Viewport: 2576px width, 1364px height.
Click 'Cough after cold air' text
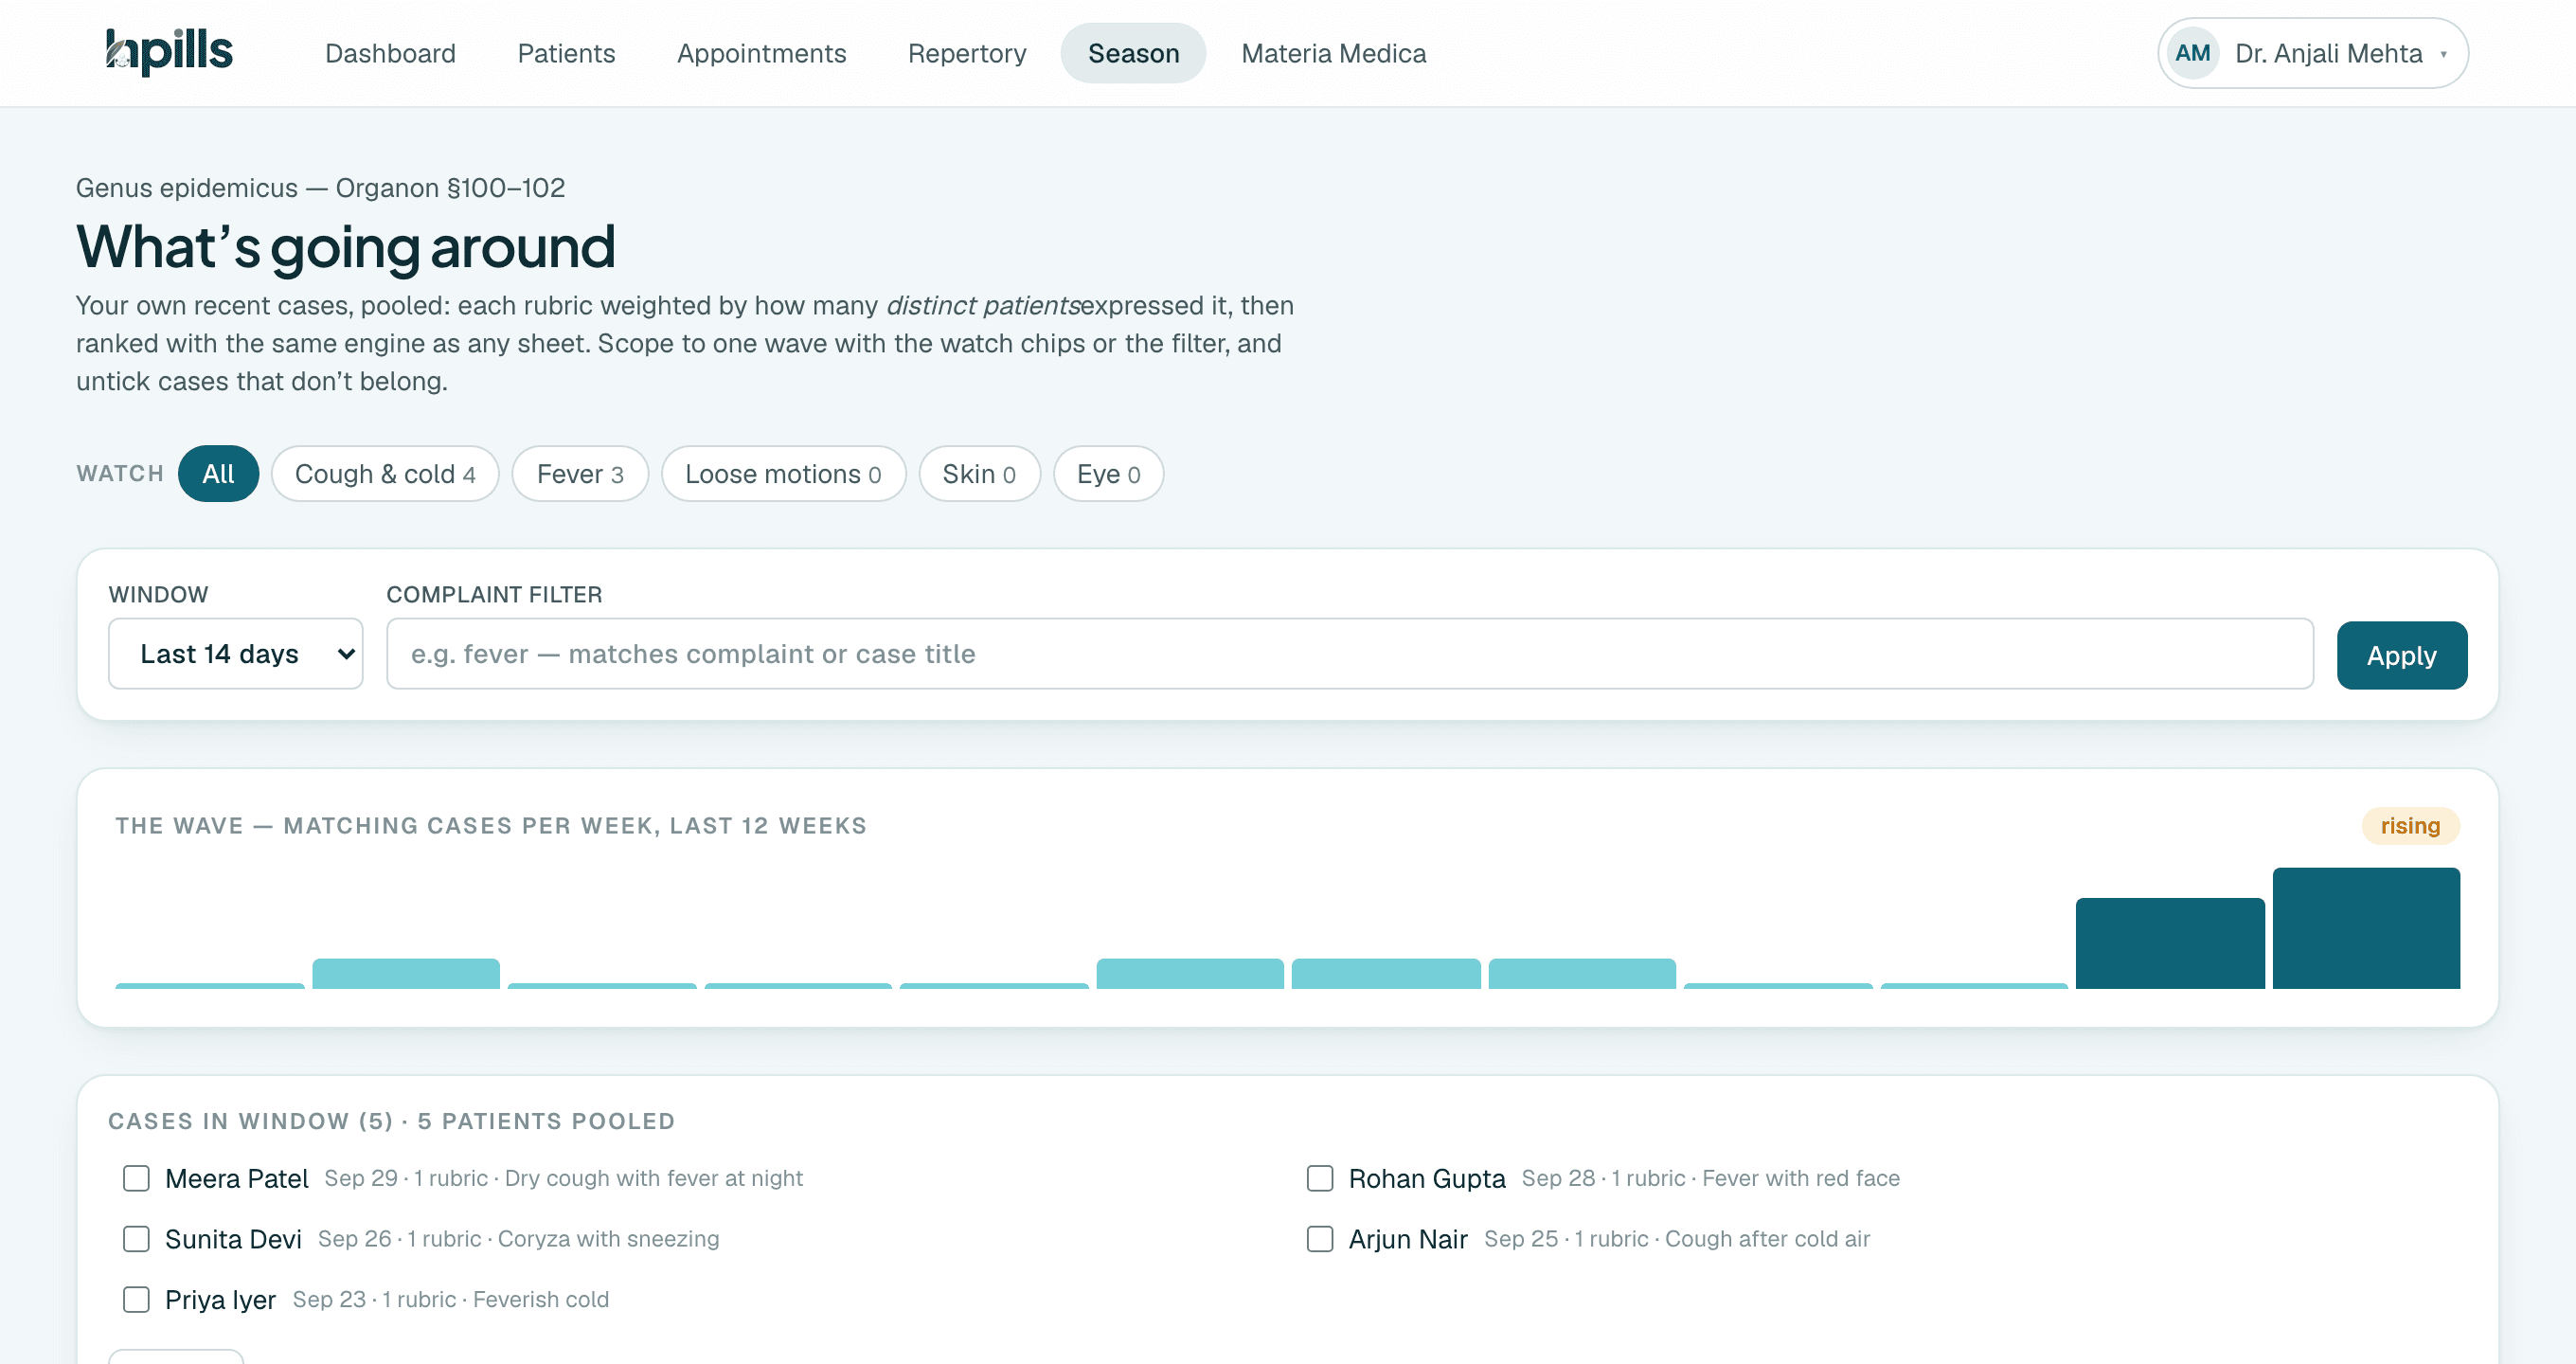pos(1767,1239)
